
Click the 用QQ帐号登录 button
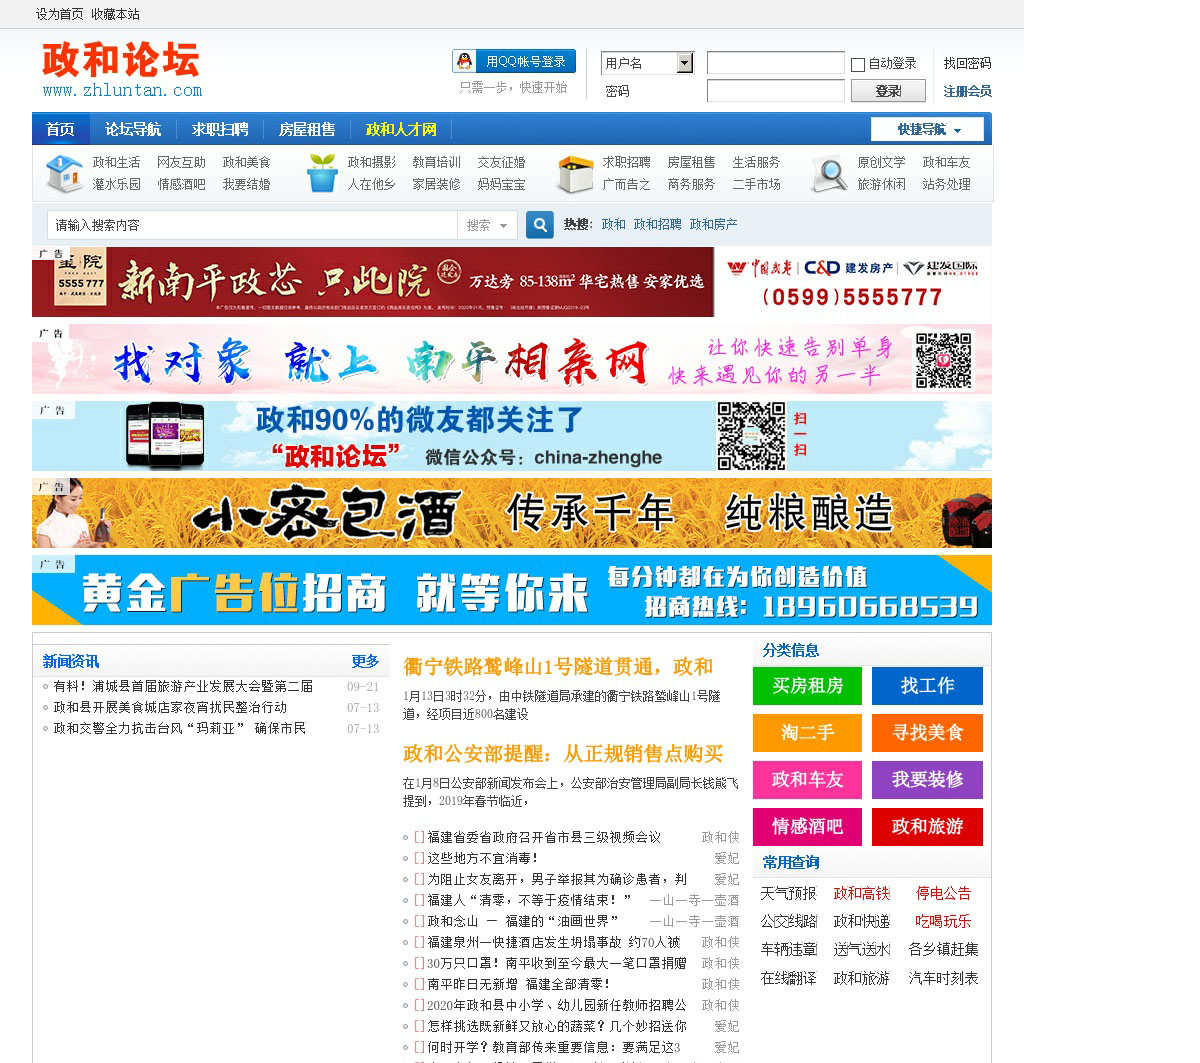[x=515, y=61]
